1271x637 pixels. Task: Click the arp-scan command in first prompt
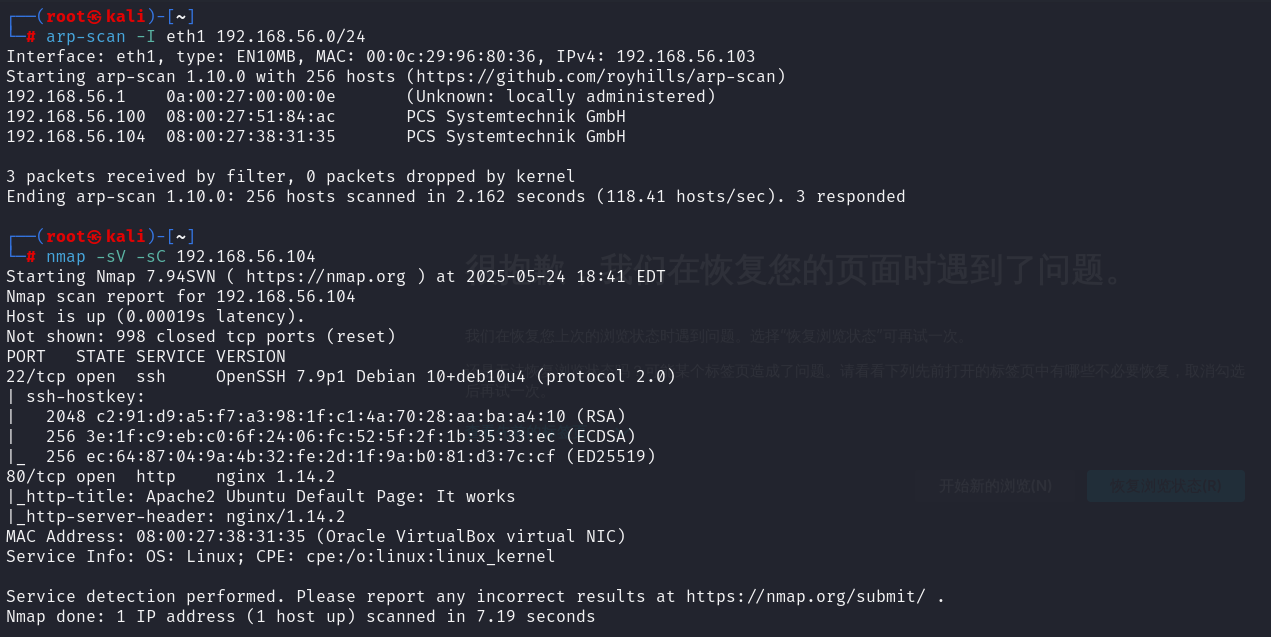[x=206, y=36]
